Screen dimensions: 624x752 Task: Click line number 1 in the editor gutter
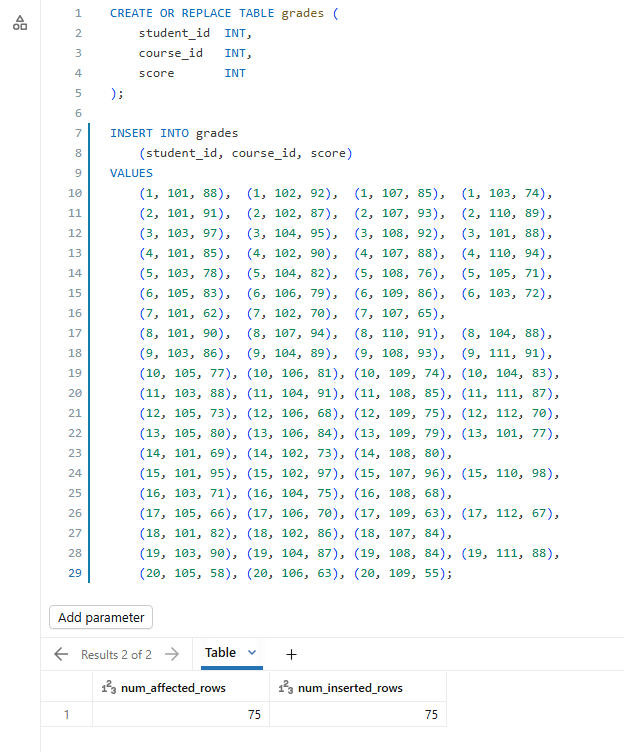click(78, 13)
